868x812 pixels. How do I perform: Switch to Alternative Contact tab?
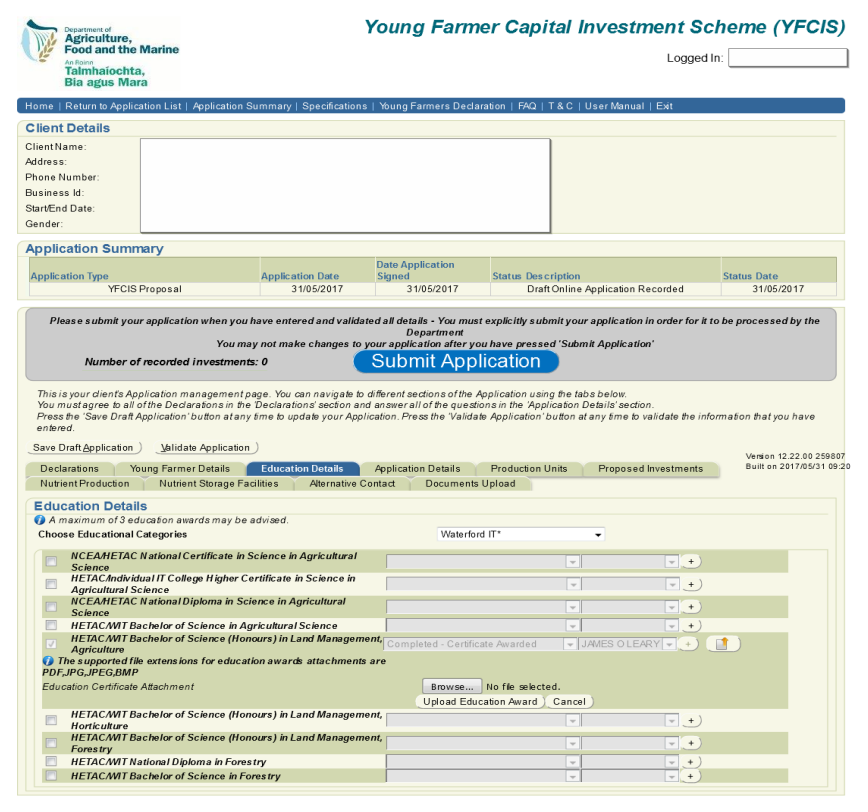coord(352,484)
